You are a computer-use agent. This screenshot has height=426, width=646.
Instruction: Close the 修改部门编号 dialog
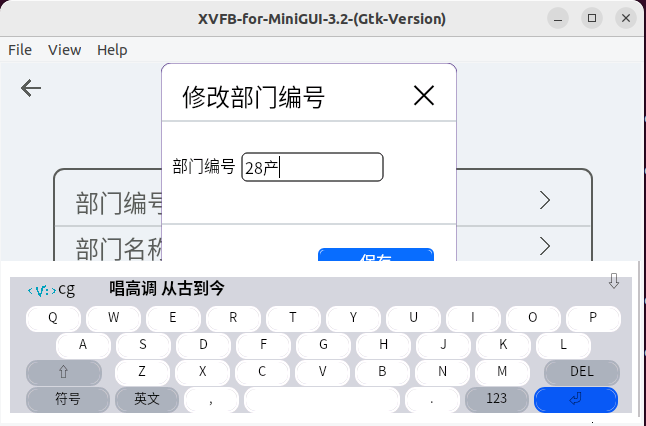point(424,96)
